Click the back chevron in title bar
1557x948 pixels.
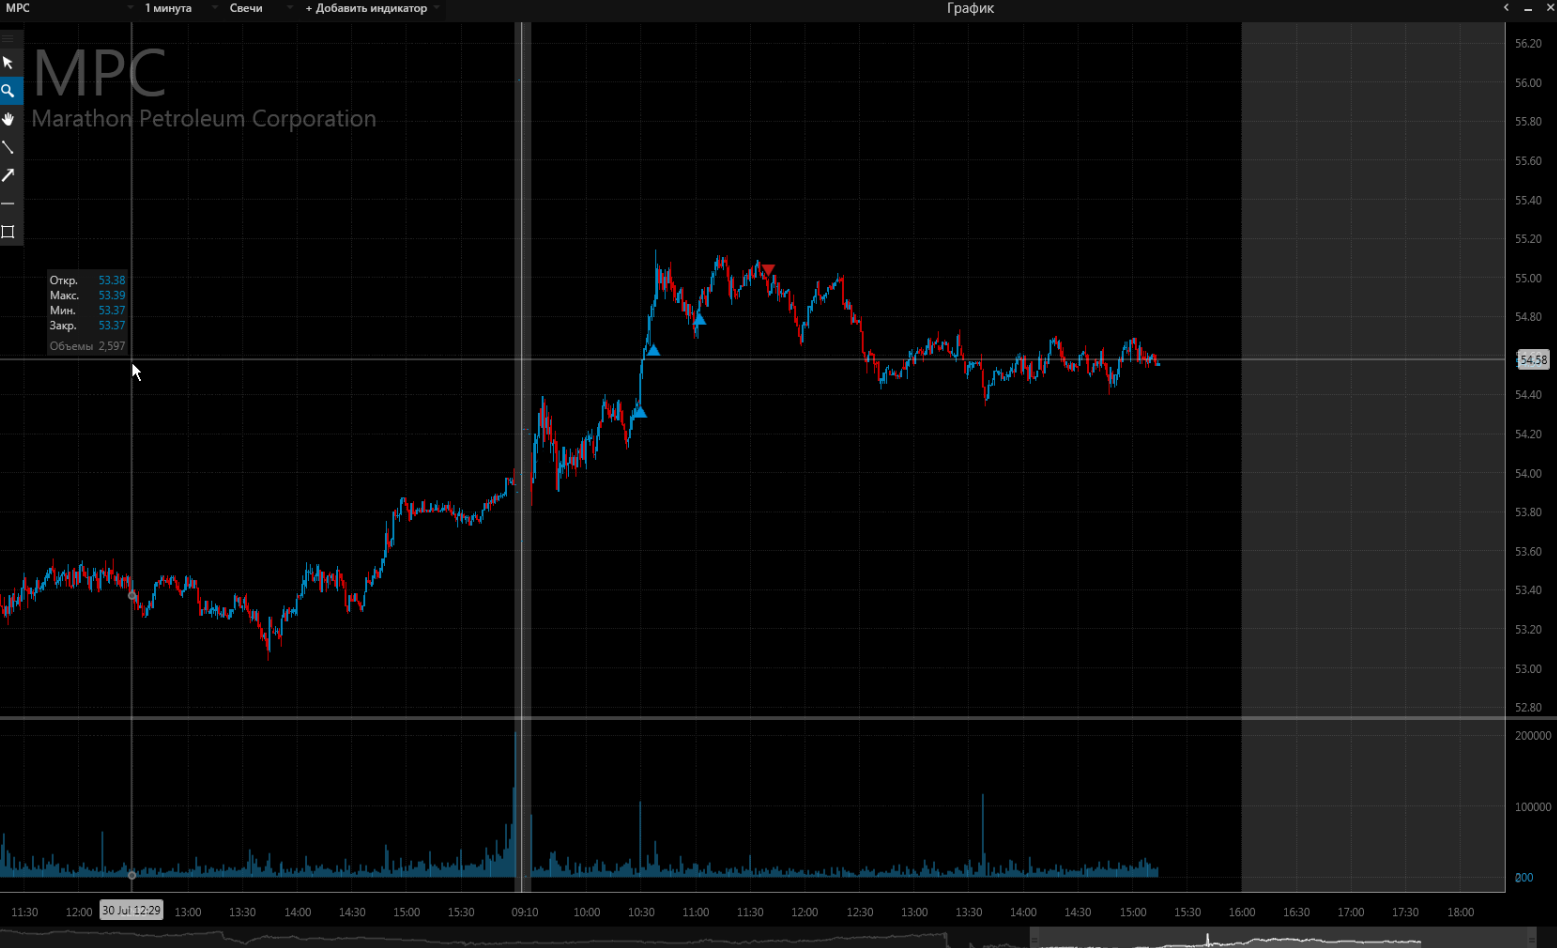[1506, 8]
